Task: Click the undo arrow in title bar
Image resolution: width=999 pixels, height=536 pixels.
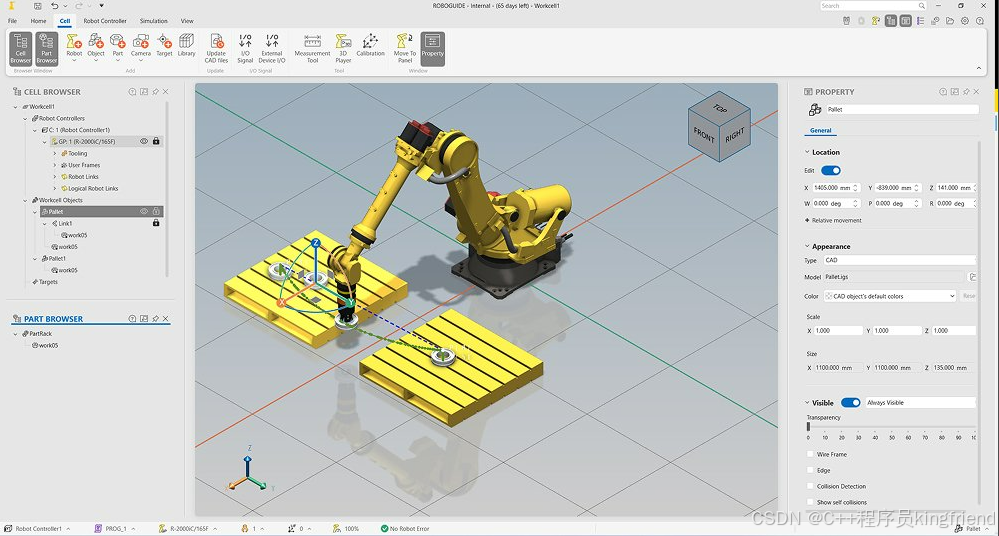Action: pyautogui.click(x=55, y=6)
